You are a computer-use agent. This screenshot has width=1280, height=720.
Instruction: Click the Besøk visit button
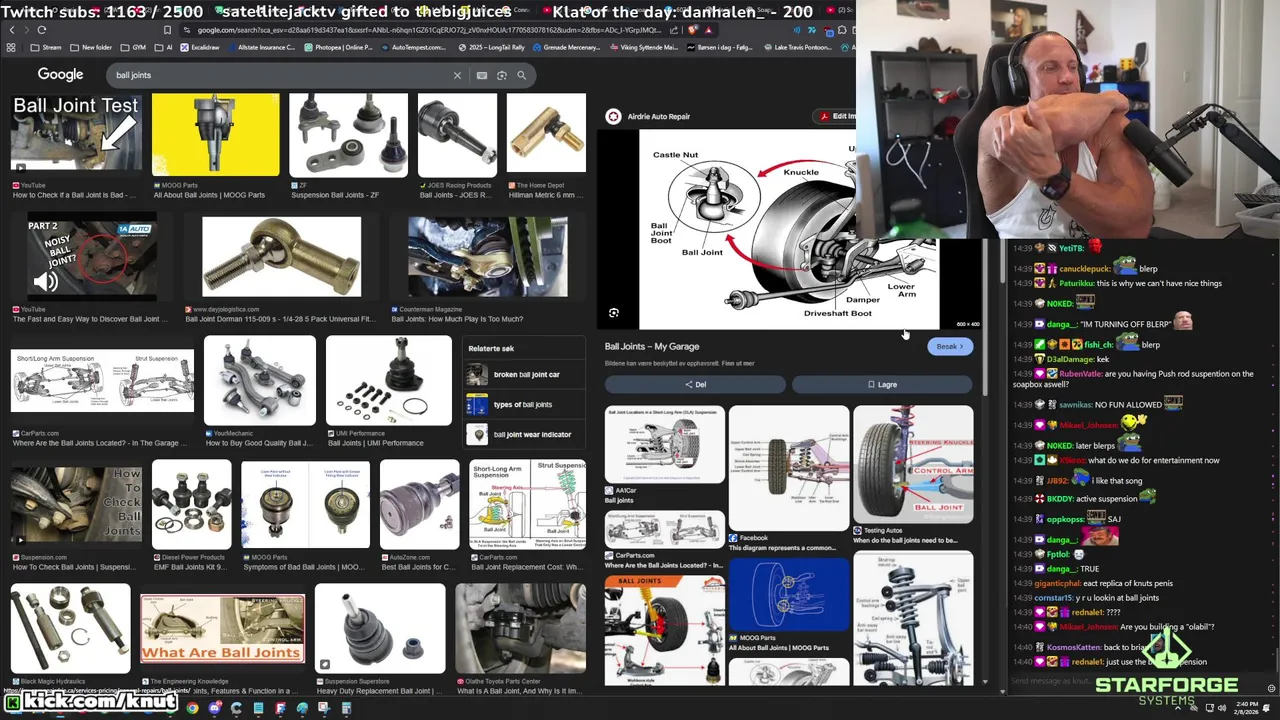click(x=949, y=346)
